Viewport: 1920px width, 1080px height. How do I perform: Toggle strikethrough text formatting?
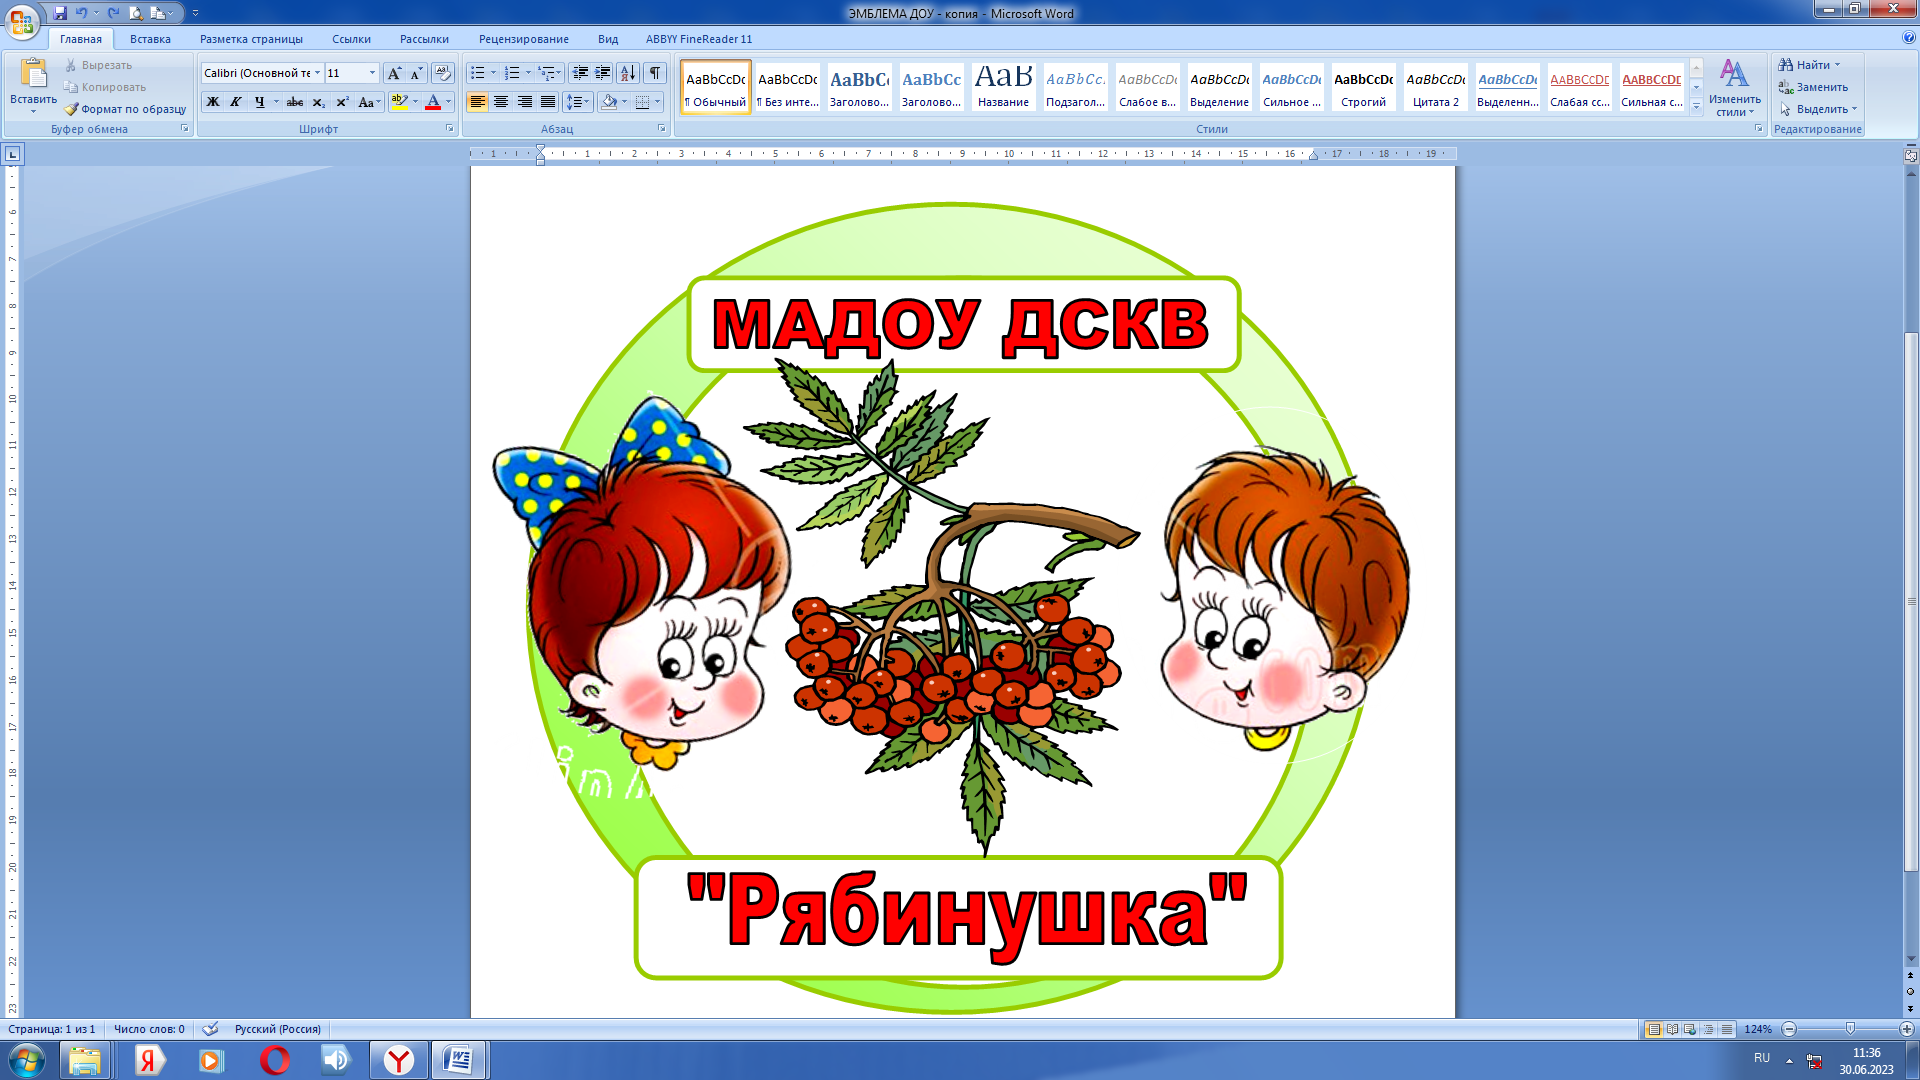[294, 102]
